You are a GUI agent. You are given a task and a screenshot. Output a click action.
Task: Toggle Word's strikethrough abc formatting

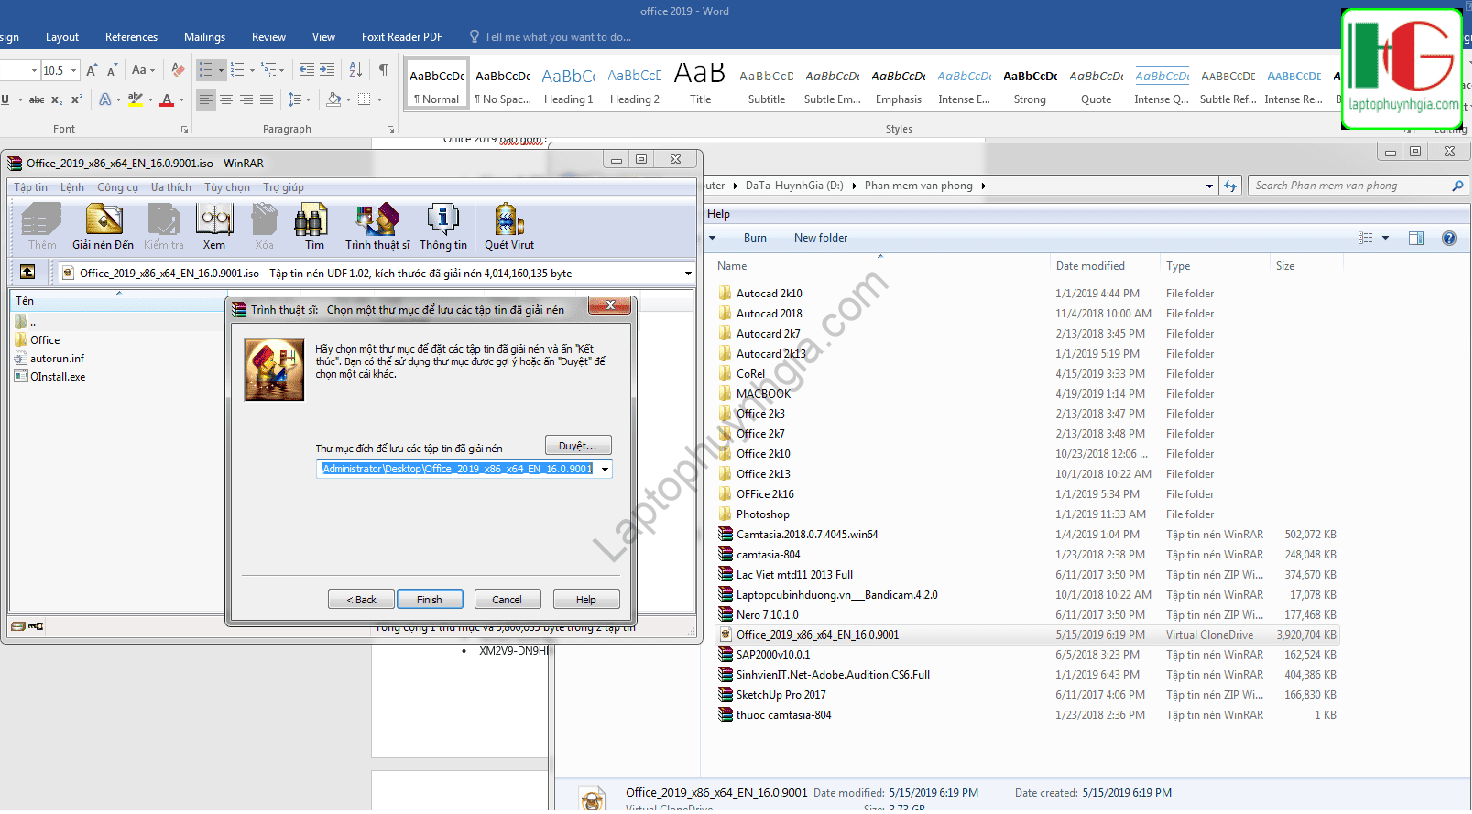coord(36,100)
